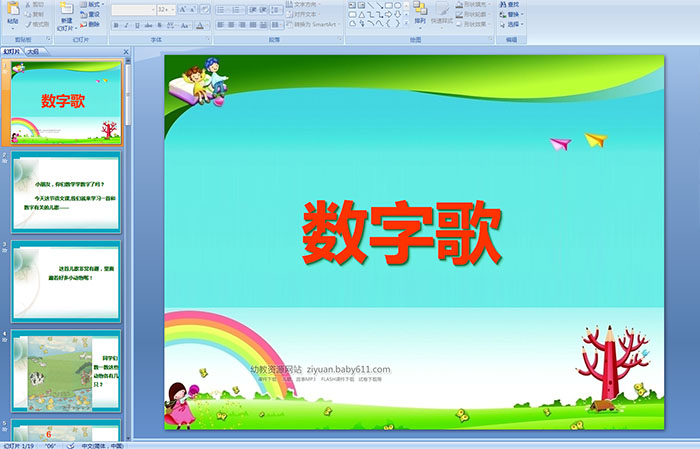Screen dimensions: 700x449
Task: Click the Align Text Right icon
Action: click(x=242, y=25)
